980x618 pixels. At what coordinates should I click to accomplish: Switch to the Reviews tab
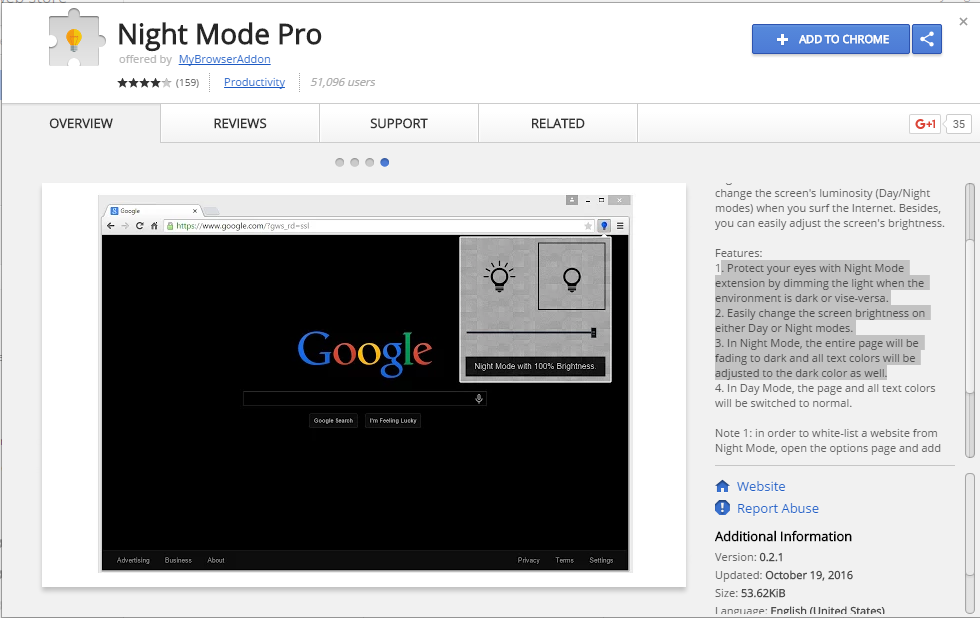pos(240,124)
